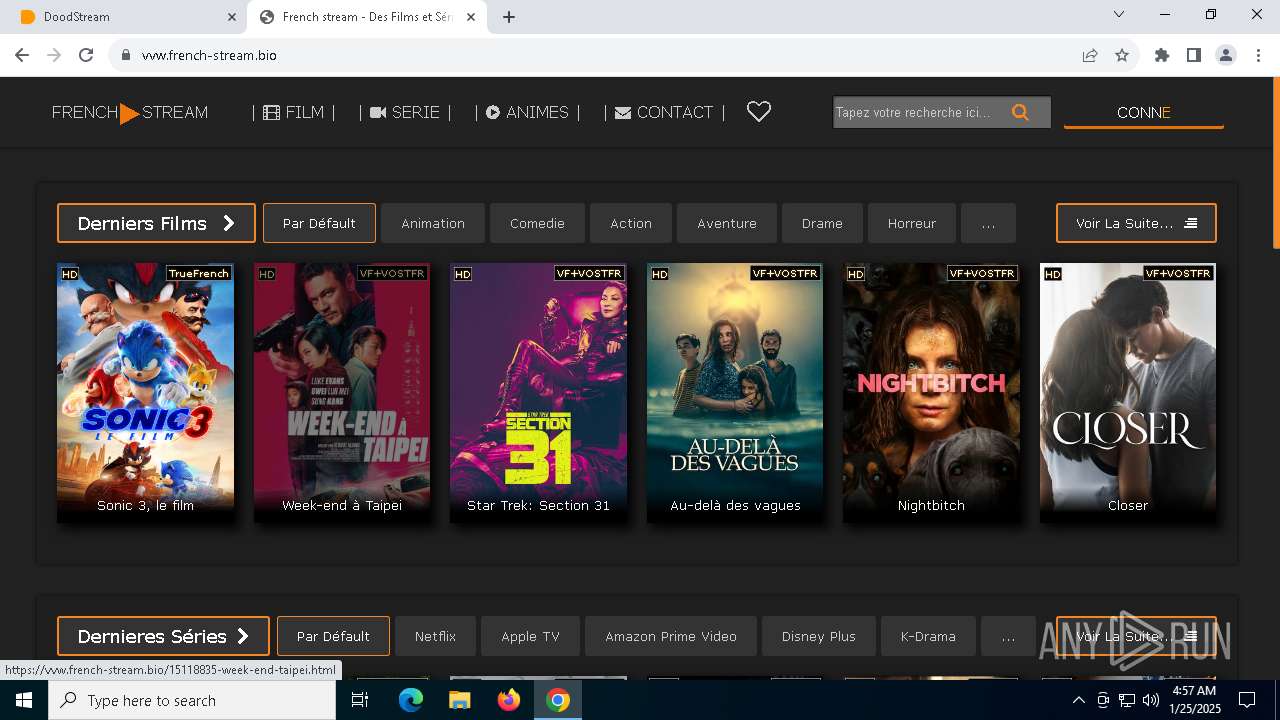The width and height of the screenshot is (1280, 720).
Task: Open Closer movie poster
Action: (1128, 392)
